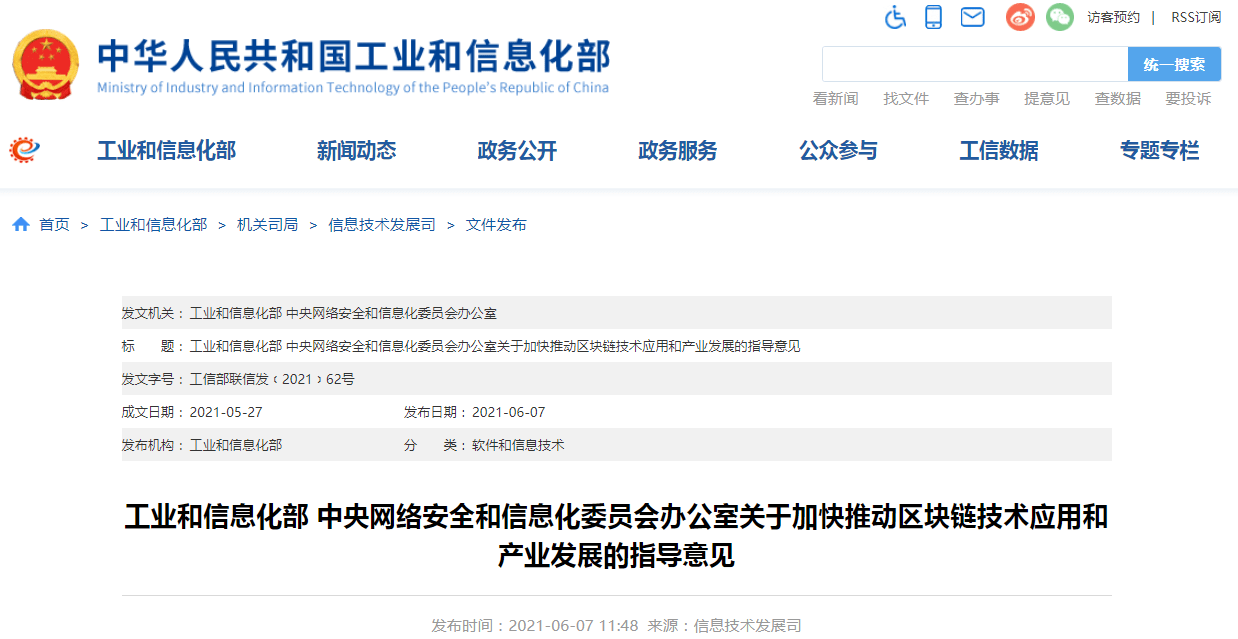1238x639 pixels.
Task: Click the 要投诉 link under search
Action: pyautogui.click(x=1188, y=98)
